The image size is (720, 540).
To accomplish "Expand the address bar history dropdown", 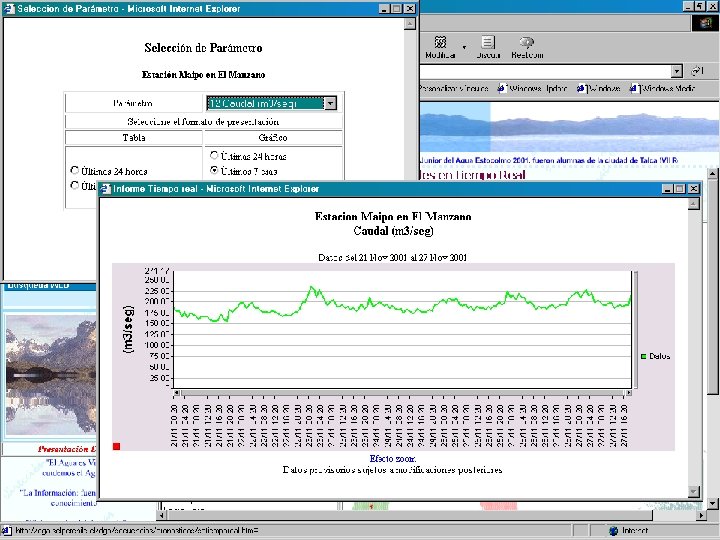I will coord(677,71).
